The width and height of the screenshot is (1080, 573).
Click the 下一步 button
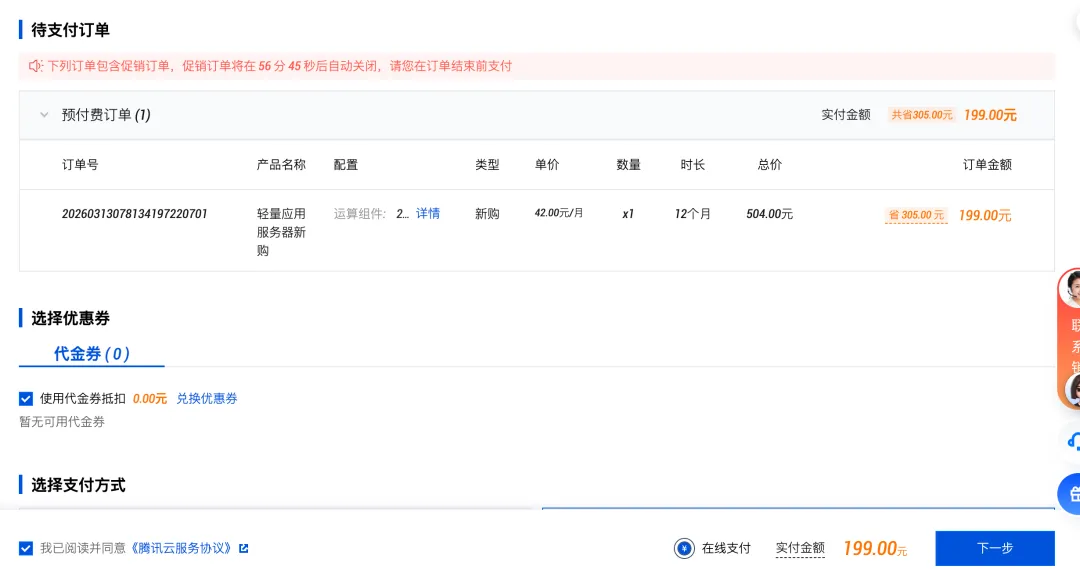(x=995, y=548)
